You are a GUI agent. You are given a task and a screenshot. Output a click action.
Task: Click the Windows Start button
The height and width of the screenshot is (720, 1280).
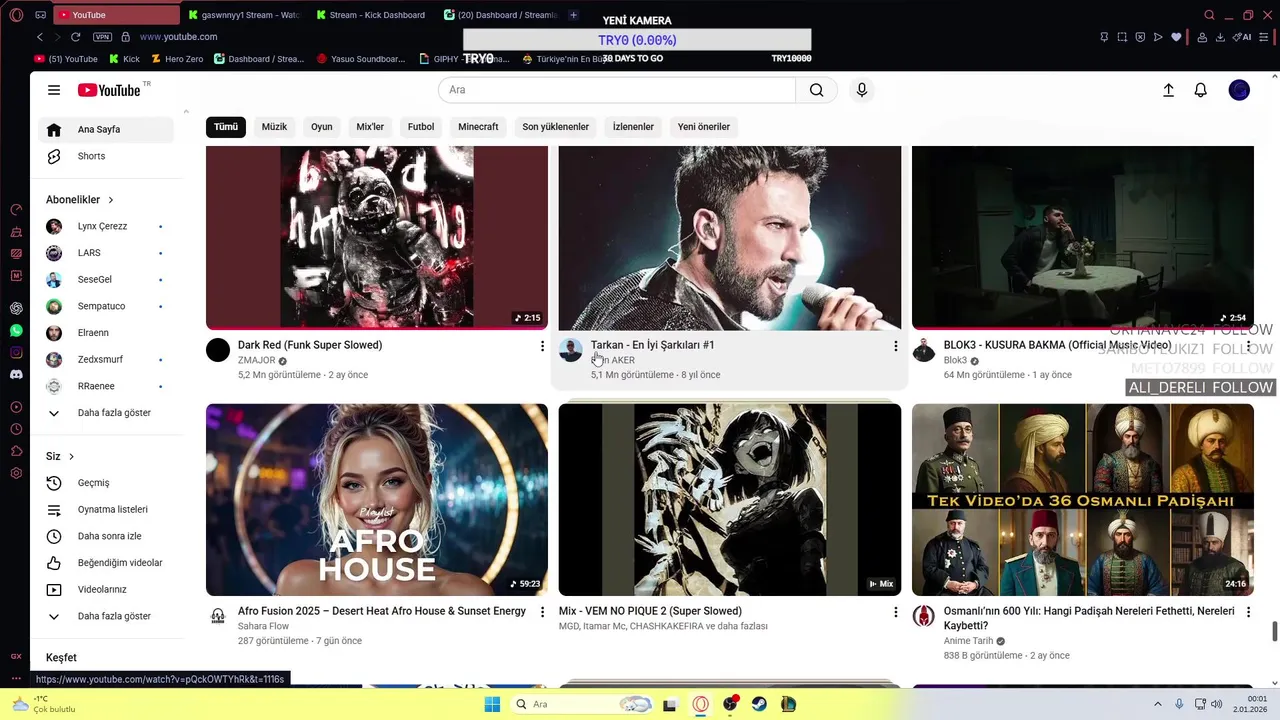tap(492, 704)
